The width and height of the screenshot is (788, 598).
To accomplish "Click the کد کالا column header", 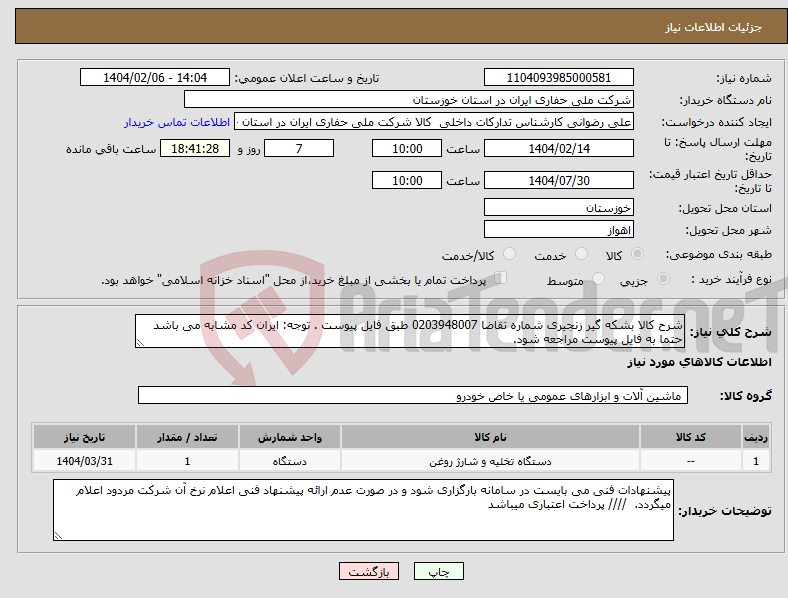I will coord(691,437).
